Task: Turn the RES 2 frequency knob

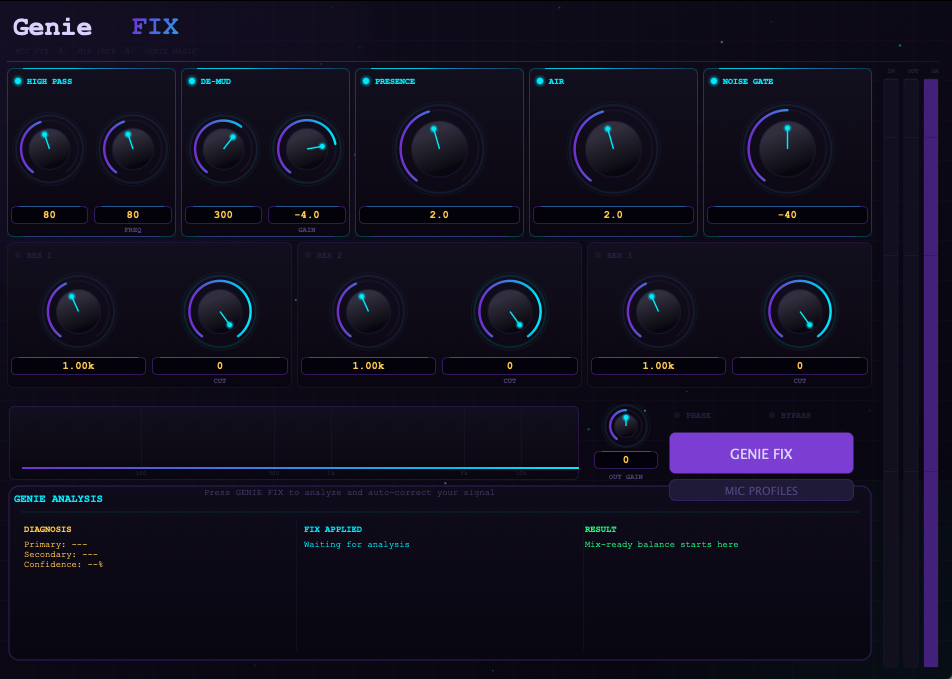Action: (x=367, y=311)
